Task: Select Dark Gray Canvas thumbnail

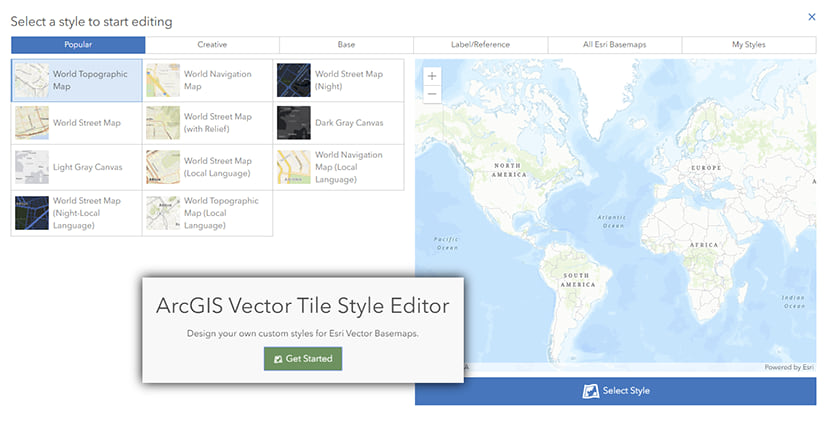Action: [294, 123]
